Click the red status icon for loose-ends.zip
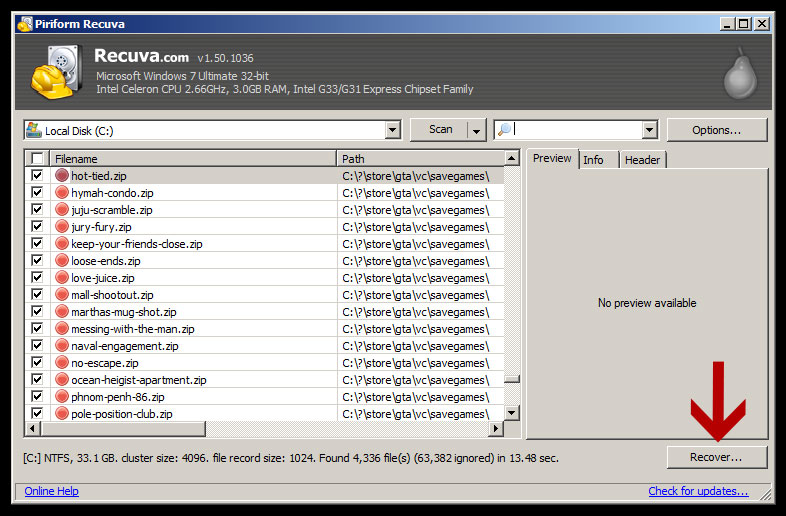The image size is (786, 516). point(62,261)
